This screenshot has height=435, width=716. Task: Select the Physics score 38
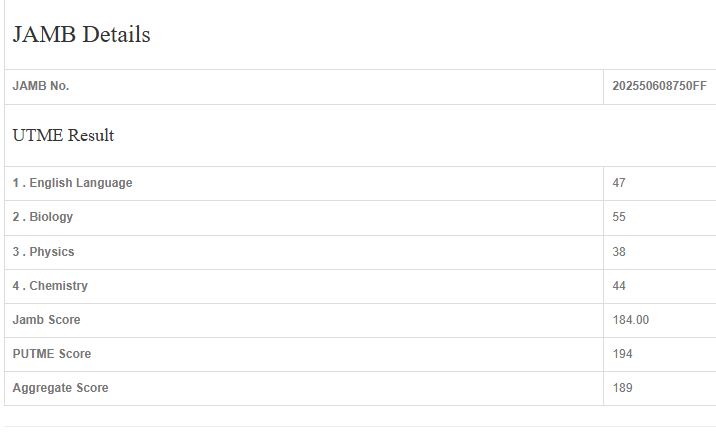pos(619,252)
